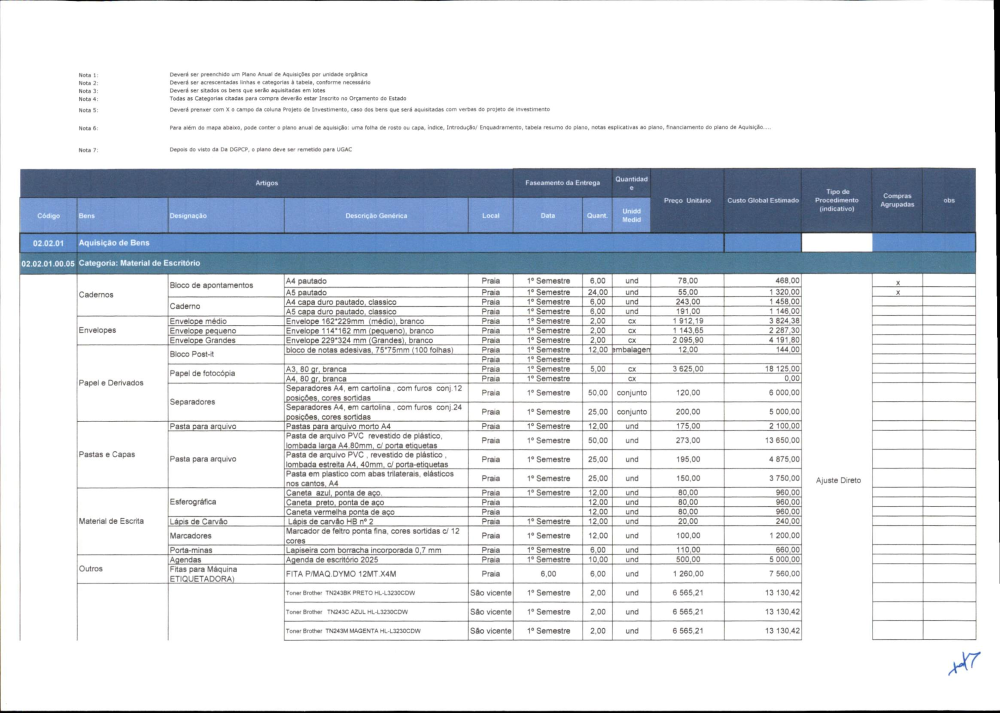Select the Preço Unitário column header

pyautogui.click(x=687, y=200)
